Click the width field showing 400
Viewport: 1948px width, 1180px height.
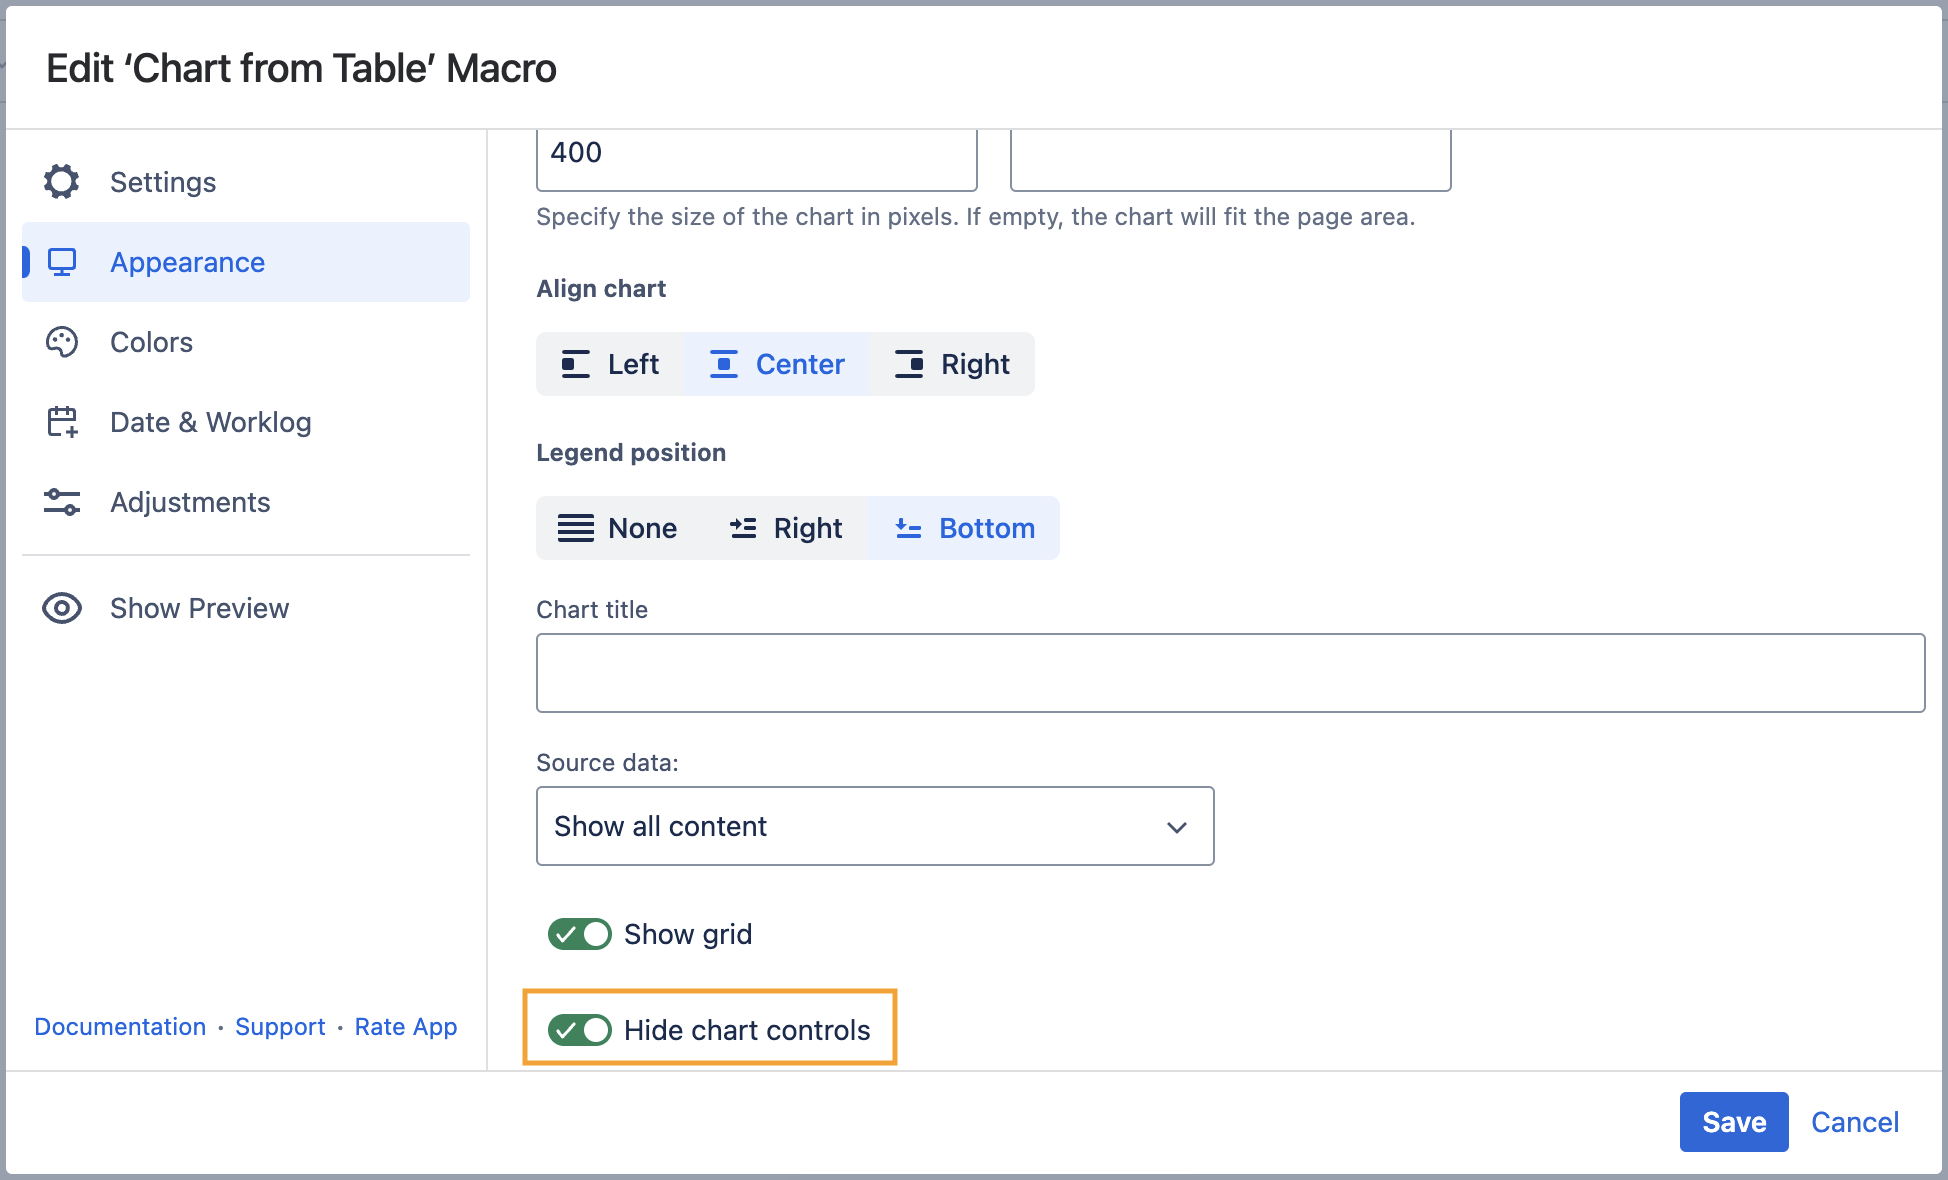[x=756, y=155]
